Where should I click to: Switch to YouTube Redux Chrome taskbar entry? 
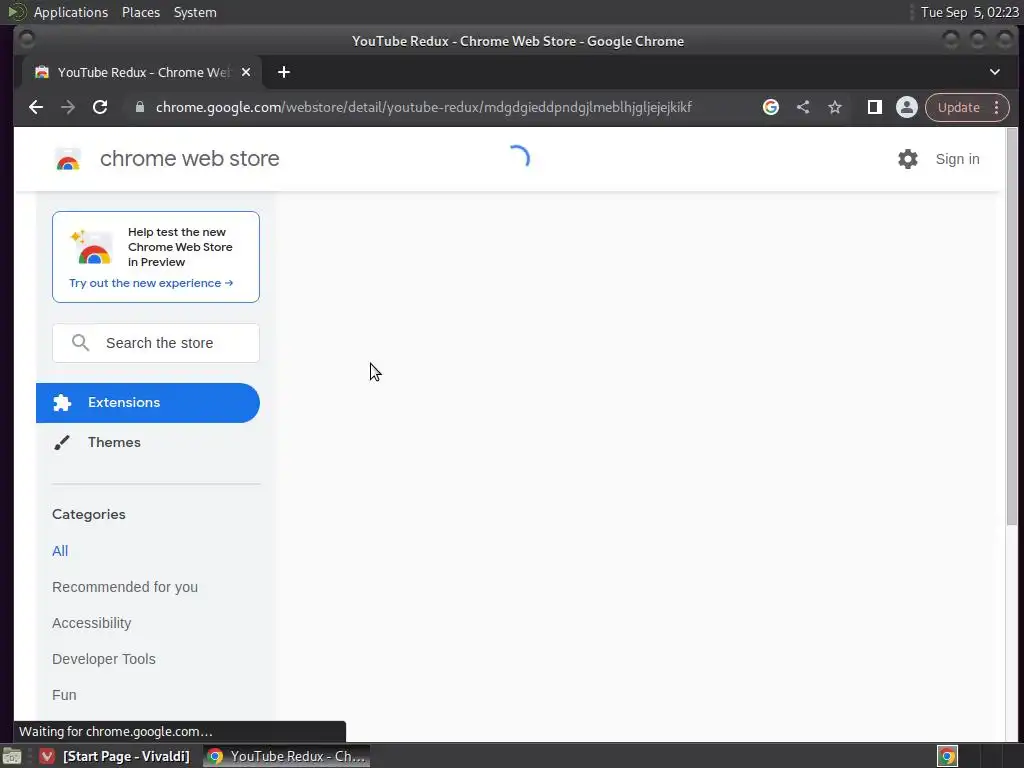point(286,756)
